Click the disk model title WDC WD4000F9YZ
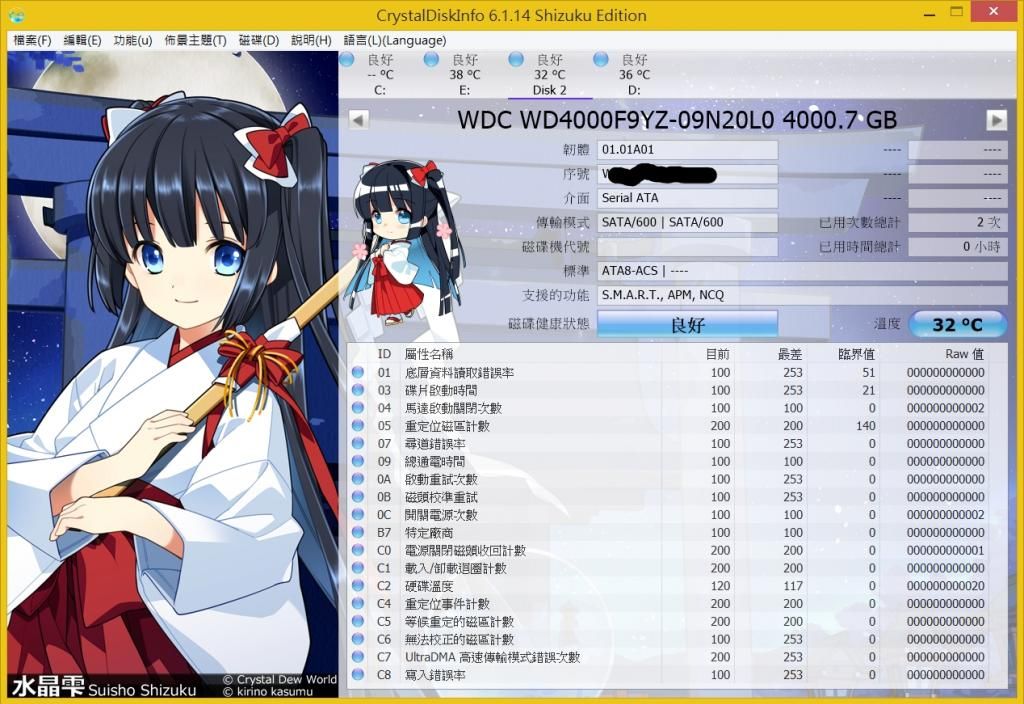The height and width of the screenshot is (704, 1024). tap(677, 120)
